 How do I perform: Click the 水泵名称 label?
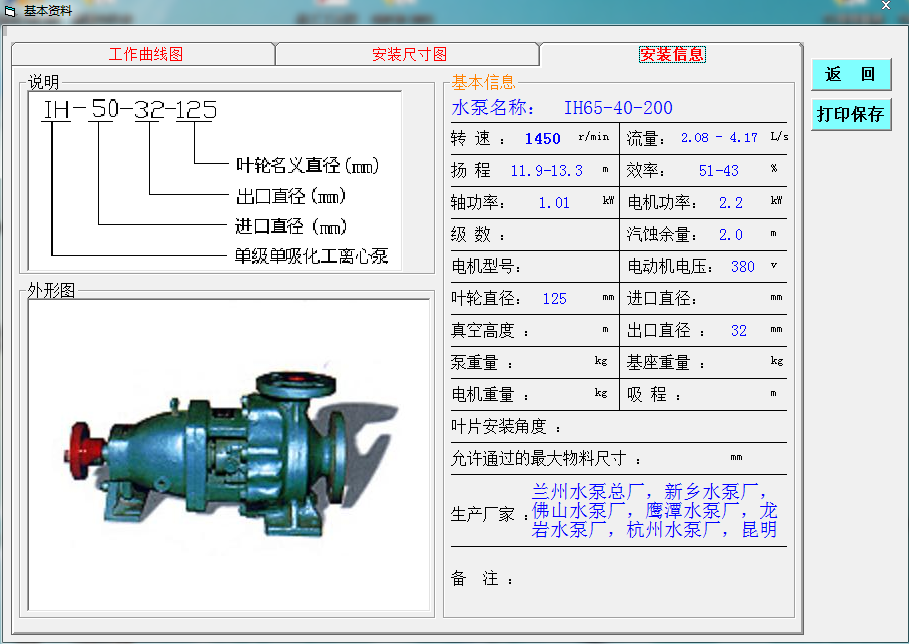point(493,108)
